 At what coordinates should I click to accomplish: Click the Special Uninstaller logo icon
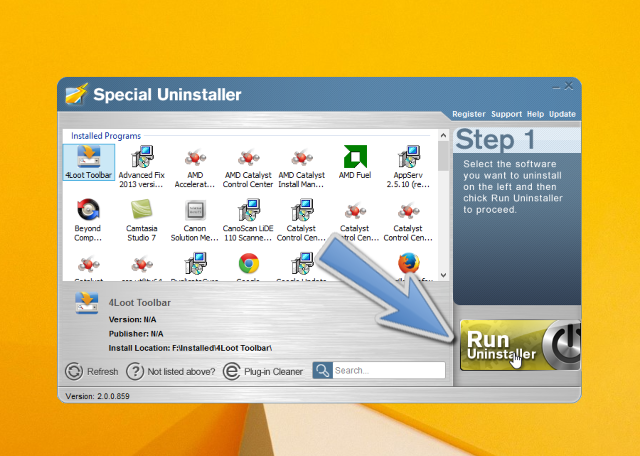click(76, 94)
